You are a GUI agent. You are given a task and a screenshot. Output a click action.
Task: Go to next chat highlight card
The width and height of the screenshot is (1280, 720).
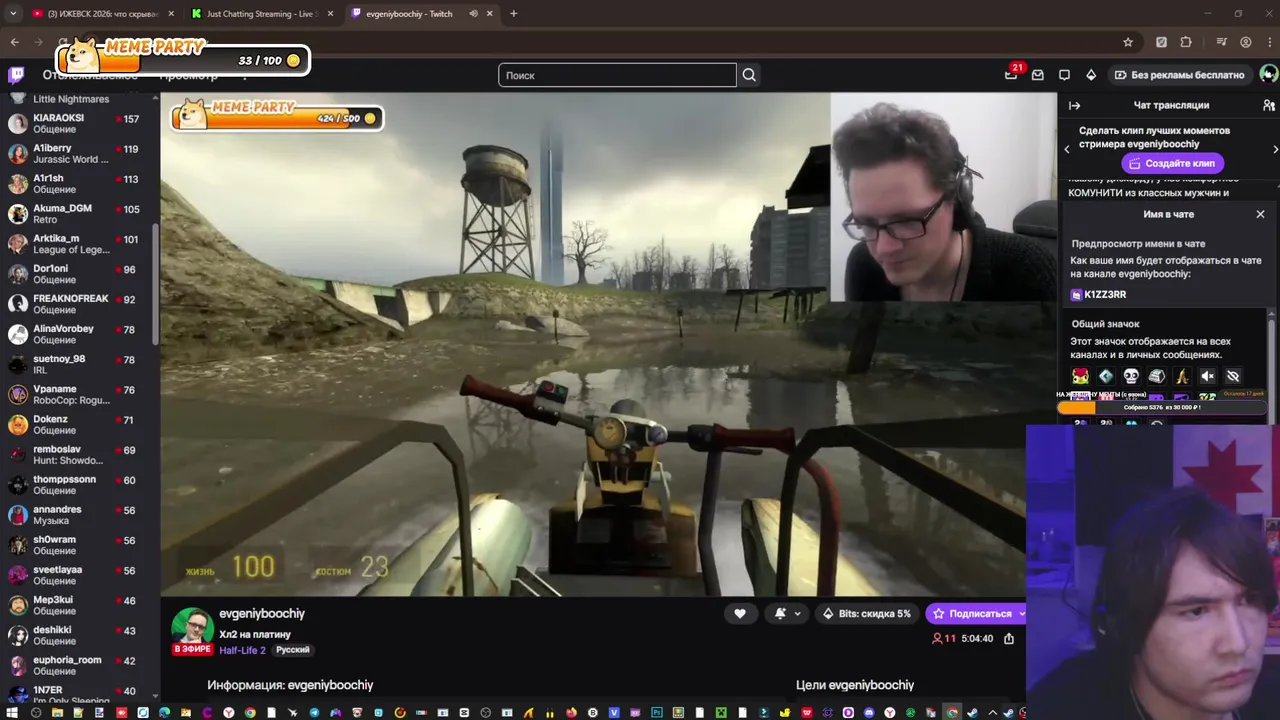[x=1275, y=149]
